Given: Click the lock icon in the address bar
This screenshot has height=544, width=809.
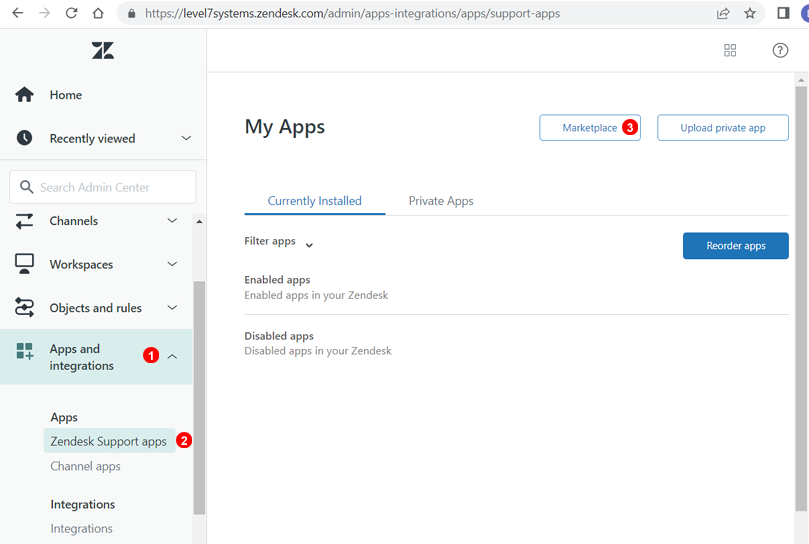Looking at the screenshot, I should tap(132, 13).
